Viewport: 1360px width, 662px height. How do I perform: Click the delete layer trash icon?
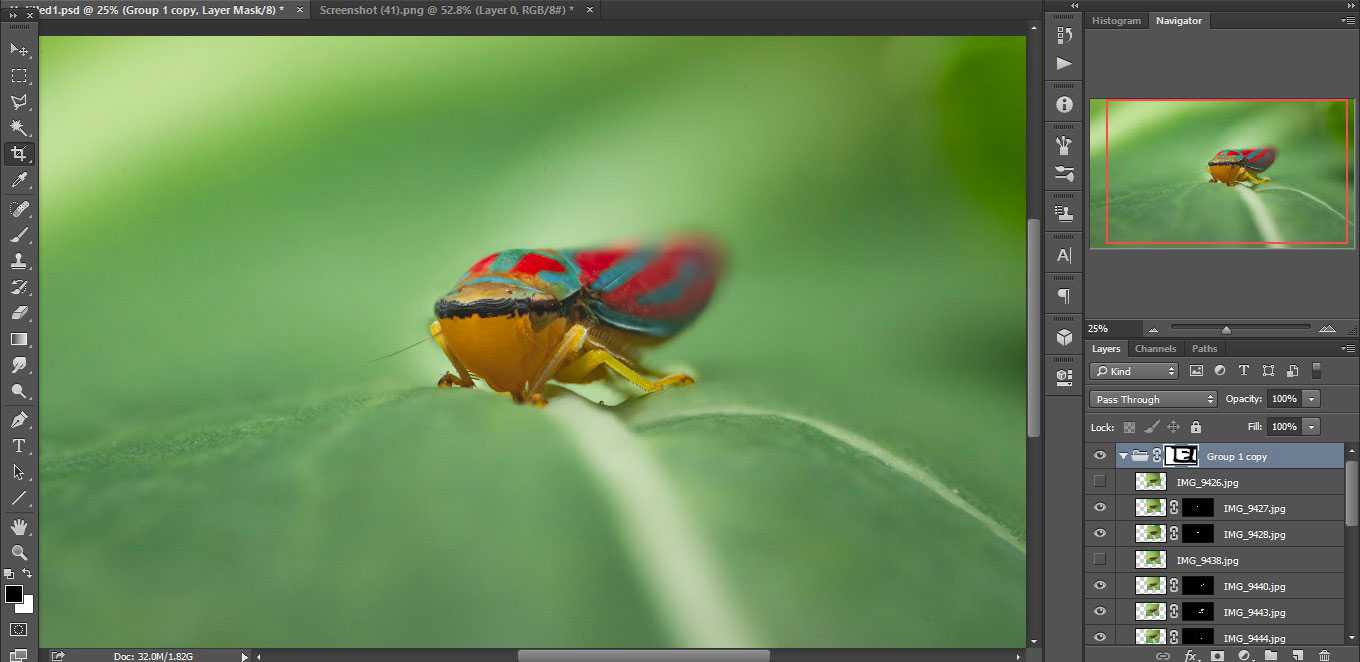1324,656
